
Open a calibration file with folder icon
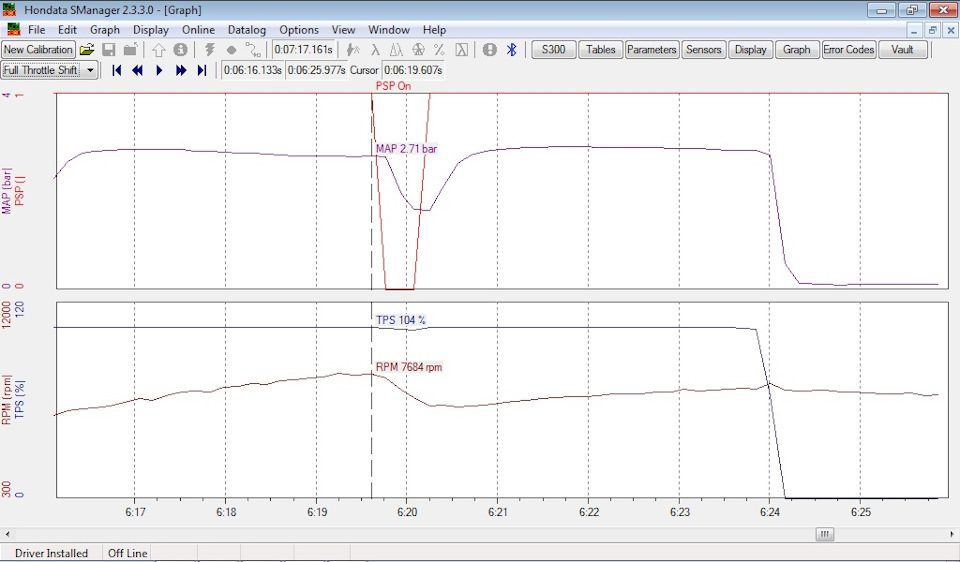(x=87, y=50)
